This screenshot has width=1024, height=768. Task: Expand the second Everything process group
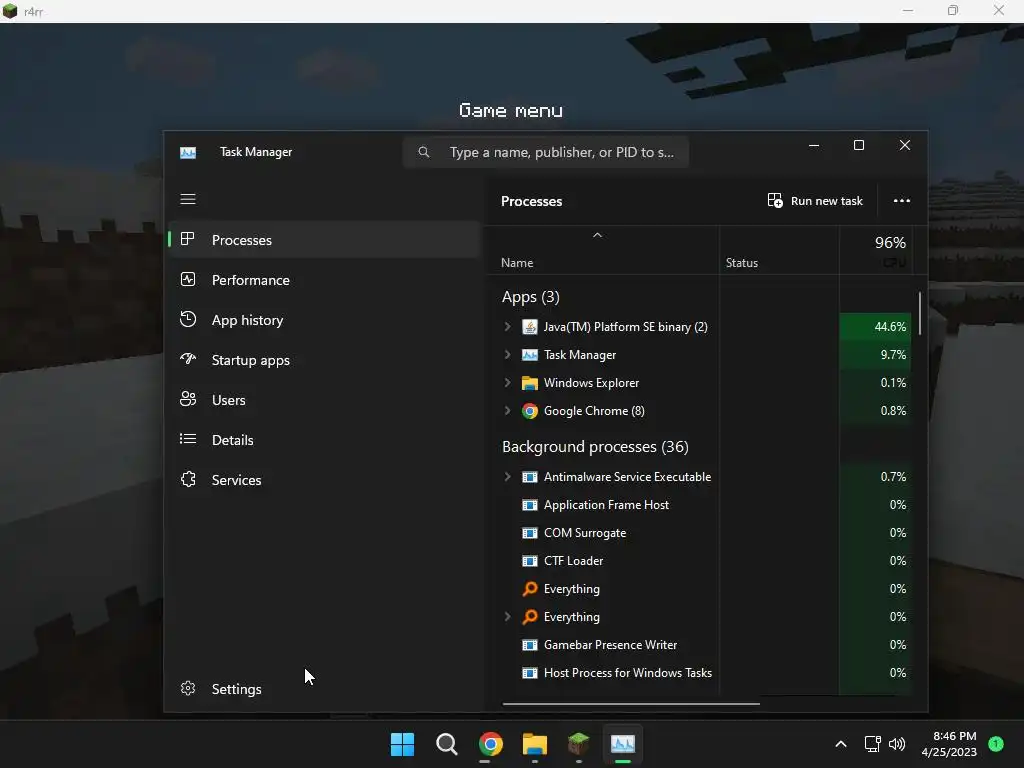(507, 616)
